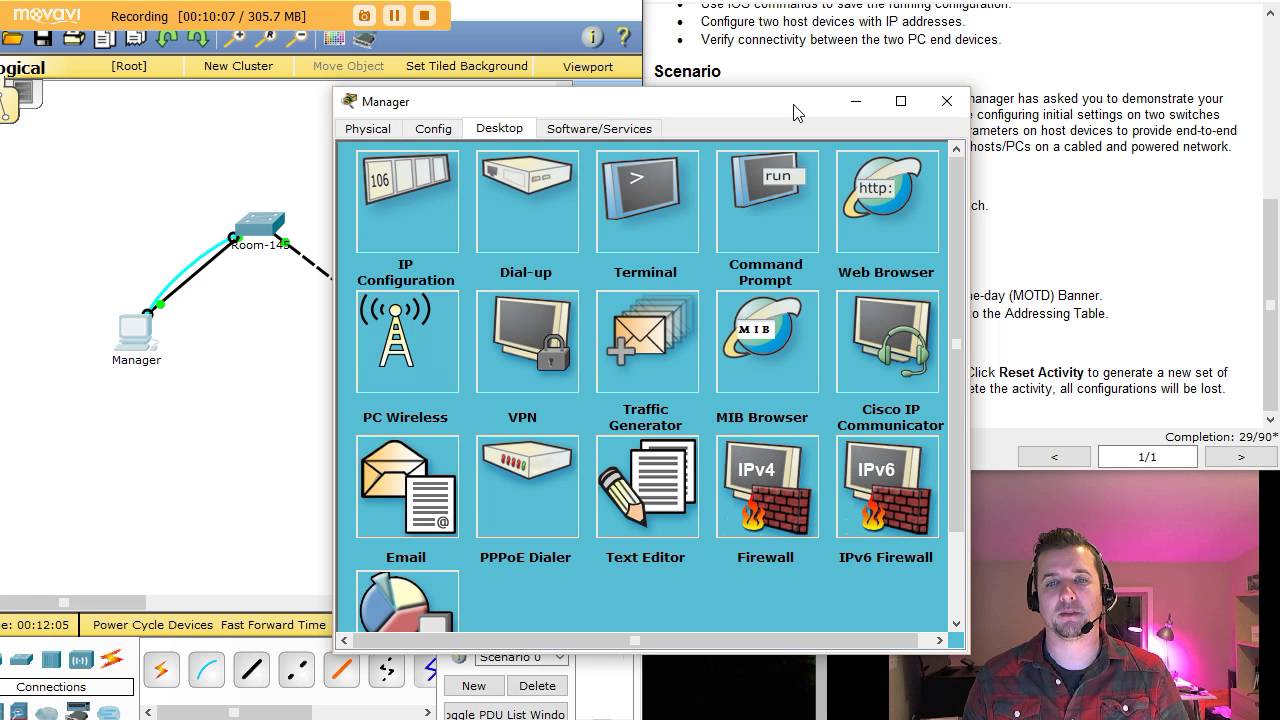Open the VPN padlock icon

point(527,342)
